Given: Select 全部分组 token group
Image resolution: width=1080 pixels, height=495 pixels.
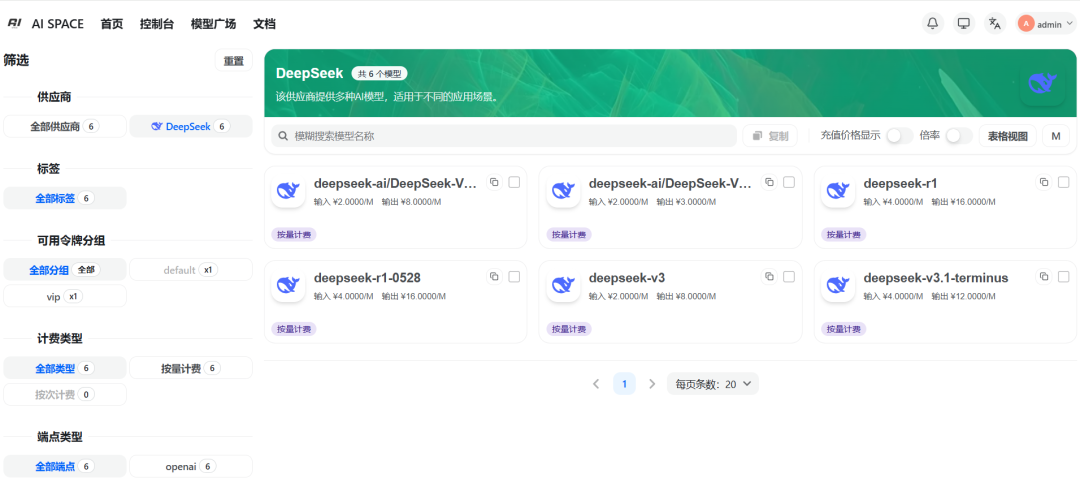Looking at the screenshot, I should point(65,270).
